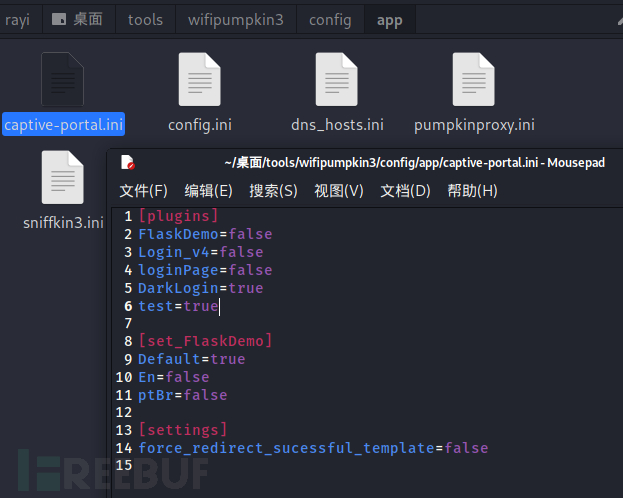Open the 视图(V) menu

coord(339,191)
